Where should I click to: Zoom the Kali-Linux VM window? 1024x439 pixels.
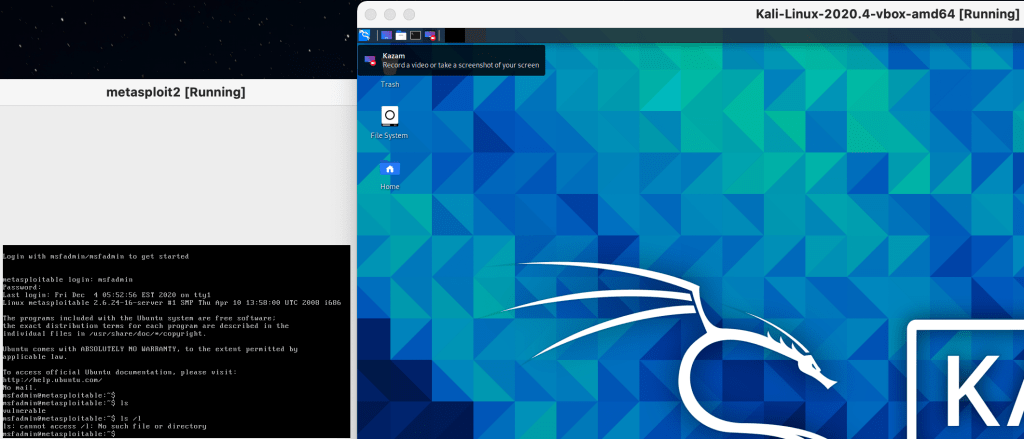point(410,14)
